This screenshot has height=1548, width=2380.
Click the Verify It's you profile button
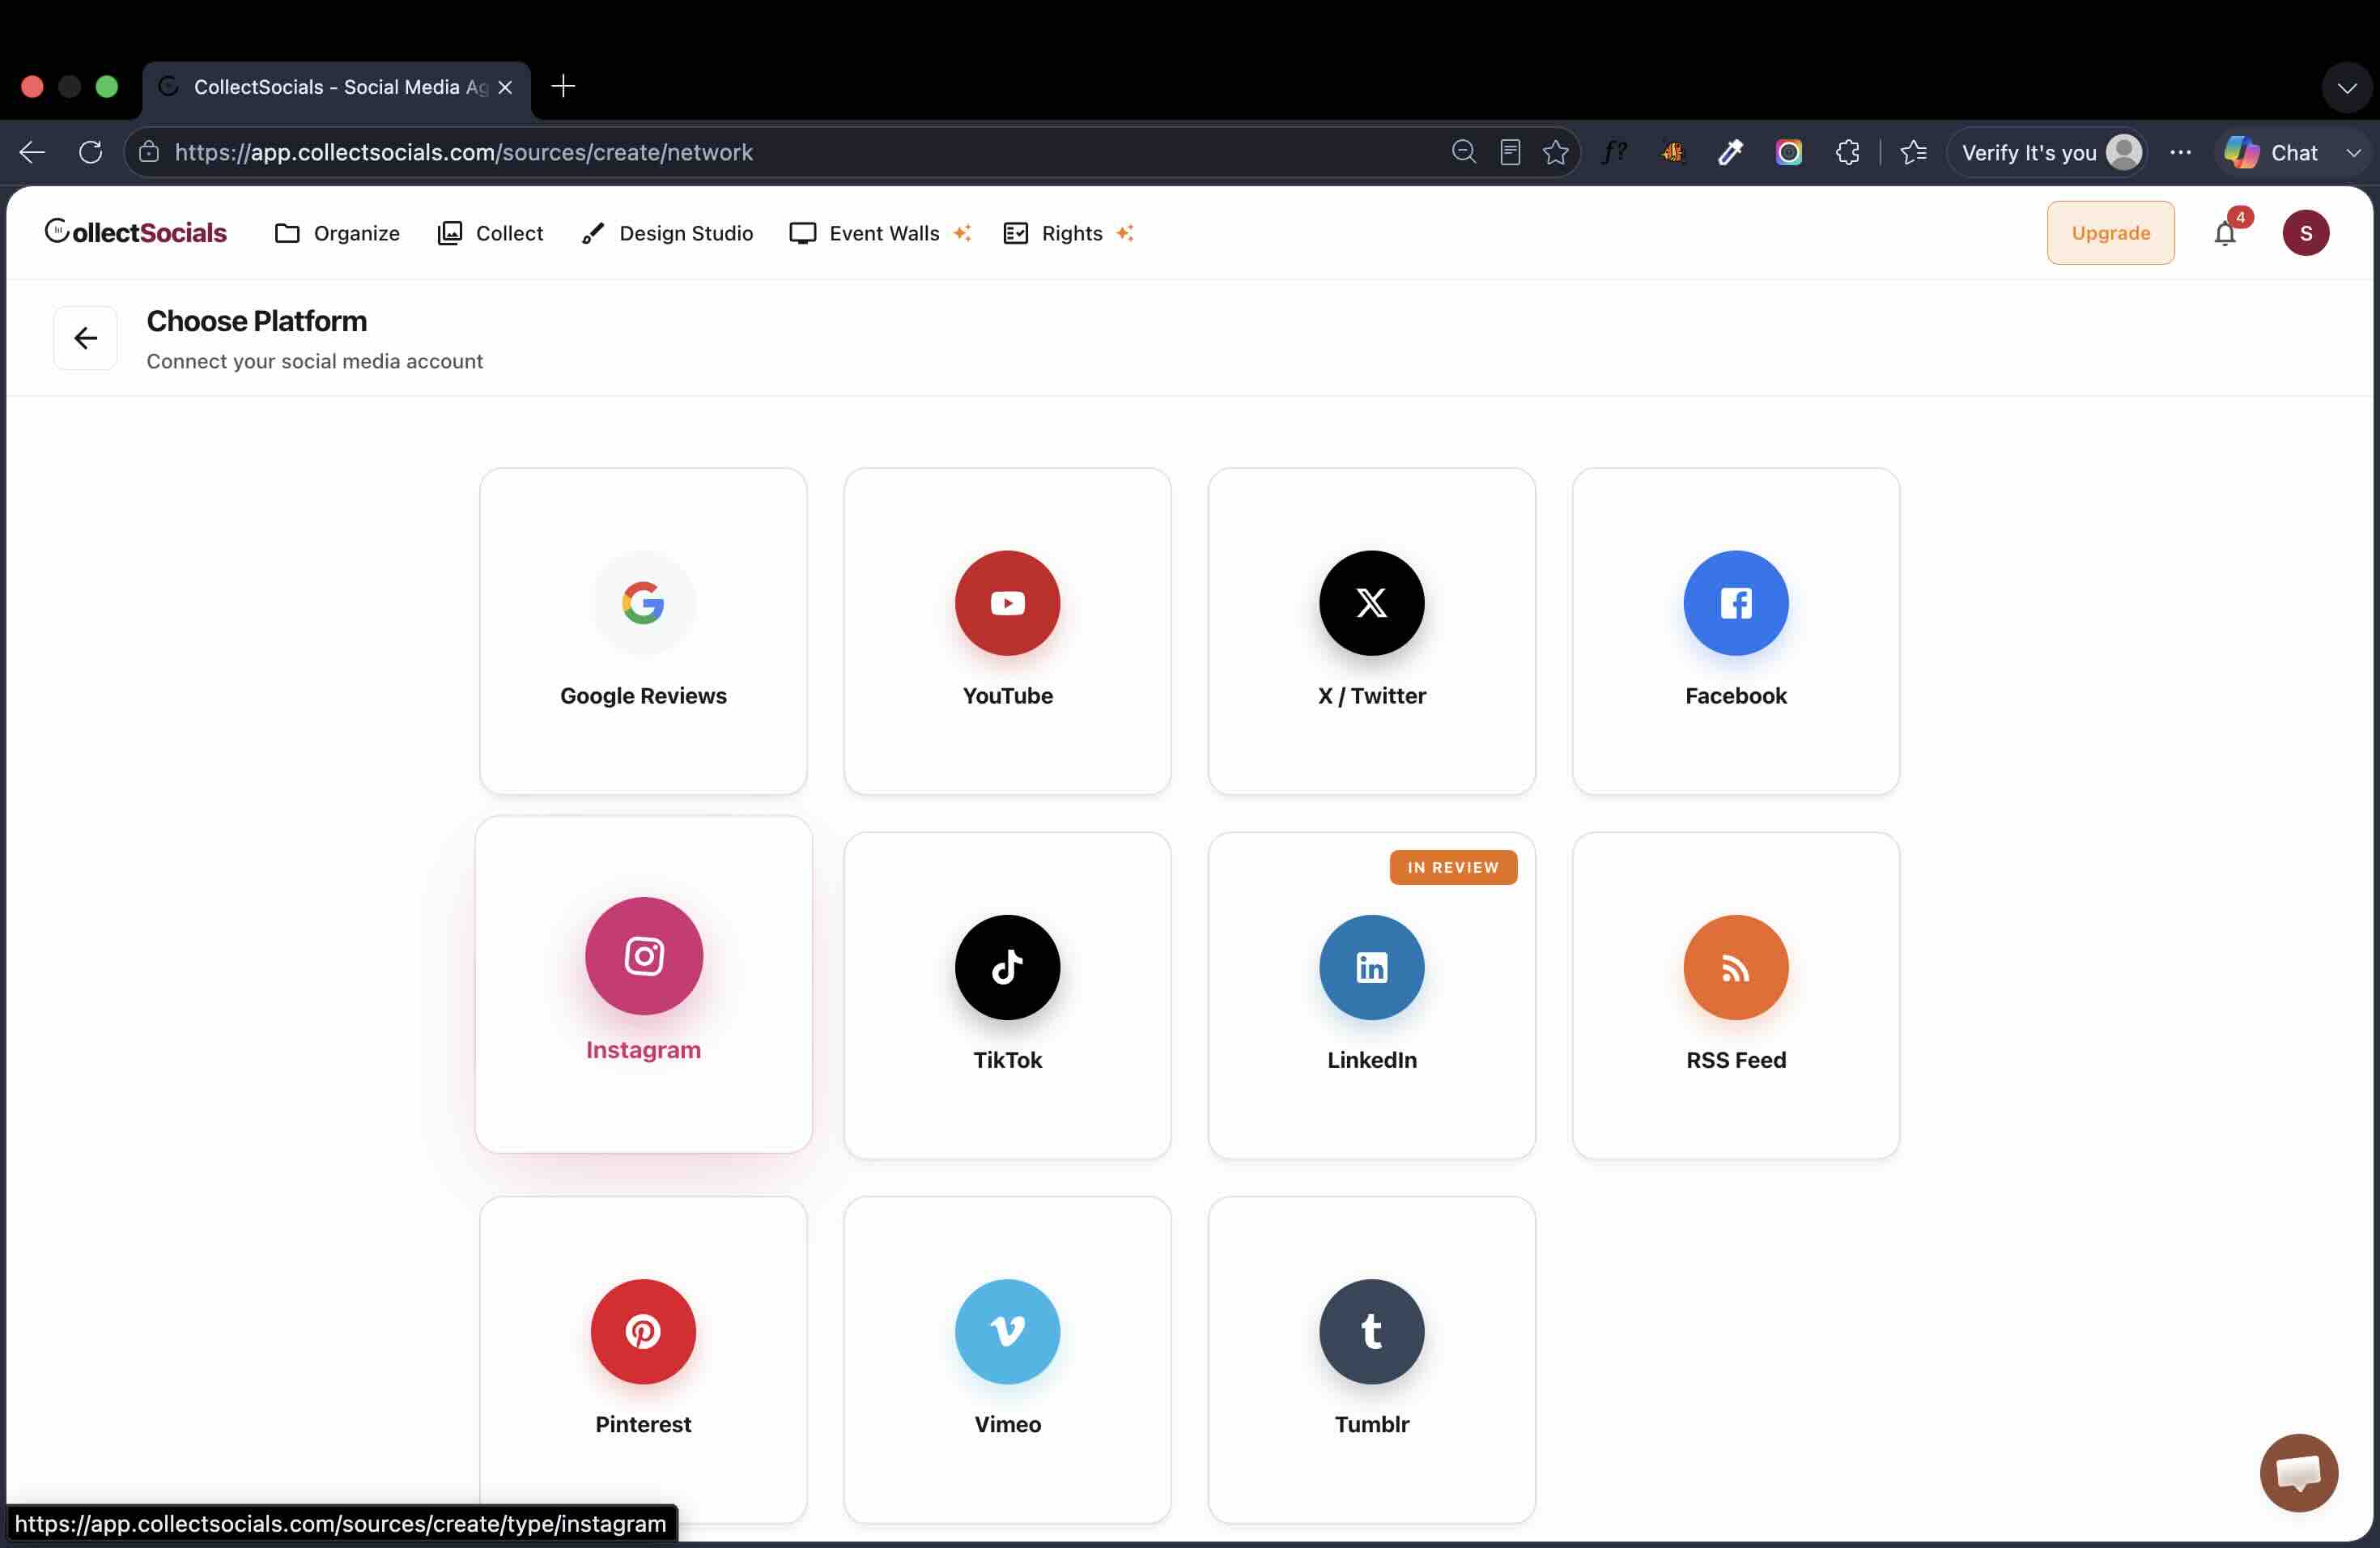(x=2046, y=152)
